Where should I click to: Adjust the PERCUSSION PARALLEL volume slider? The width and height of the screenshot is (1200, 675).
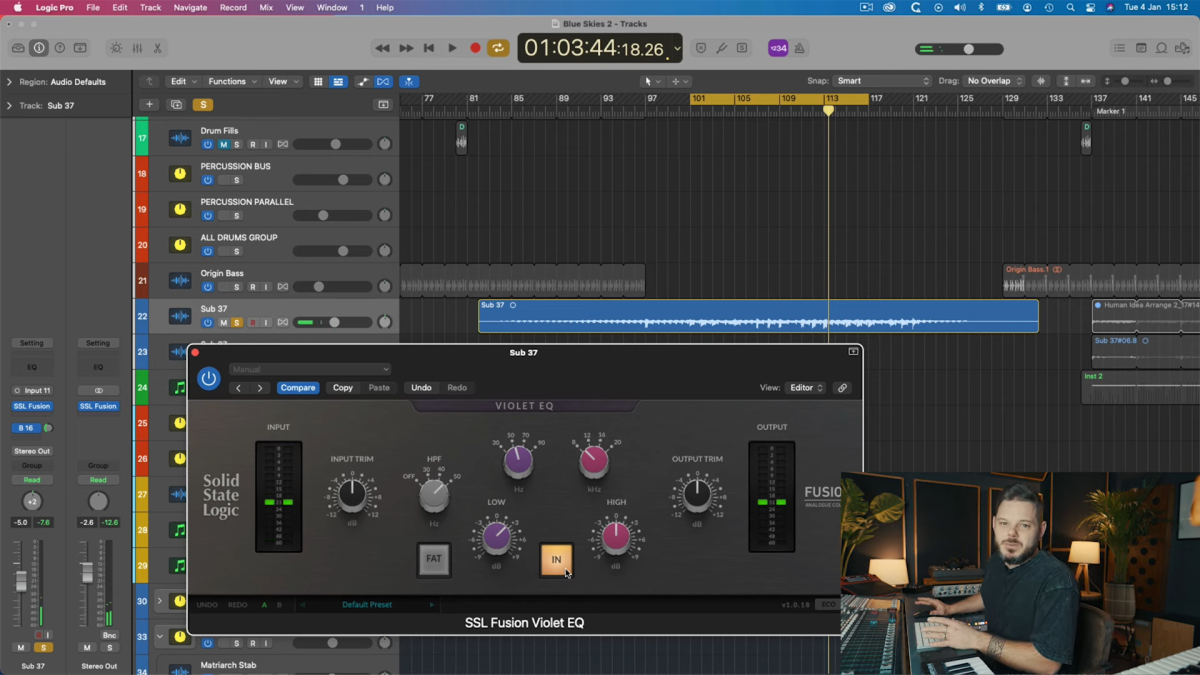pos(332,216)
